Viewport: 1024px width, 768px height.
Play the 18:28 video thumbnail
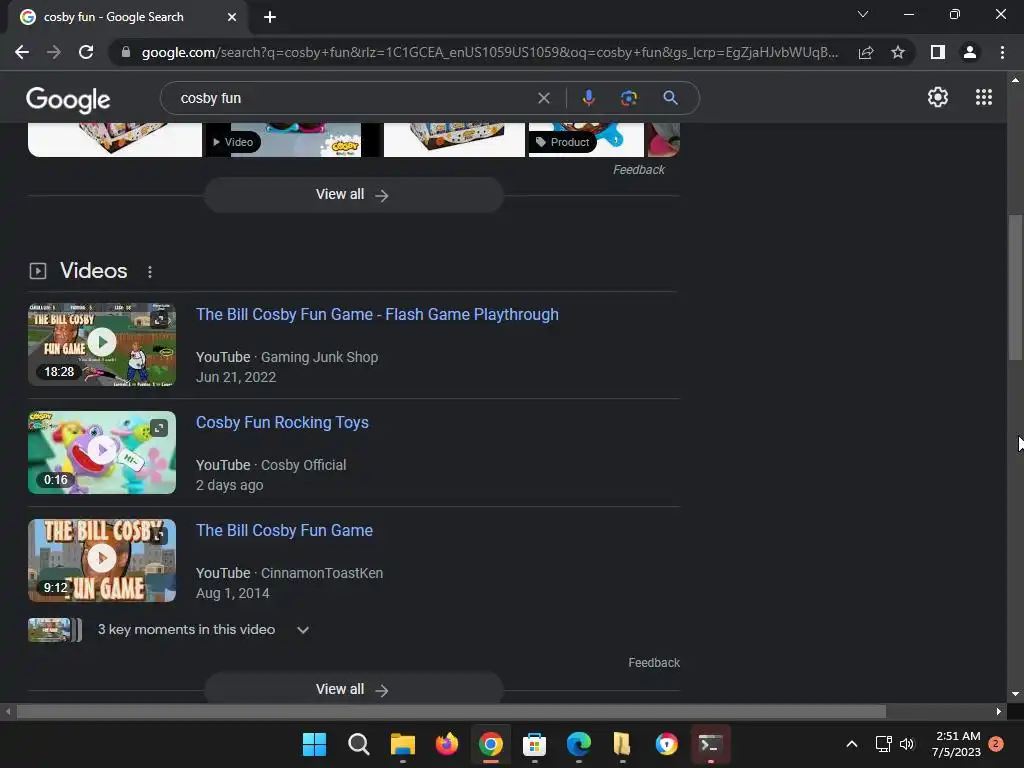point(102,344)
